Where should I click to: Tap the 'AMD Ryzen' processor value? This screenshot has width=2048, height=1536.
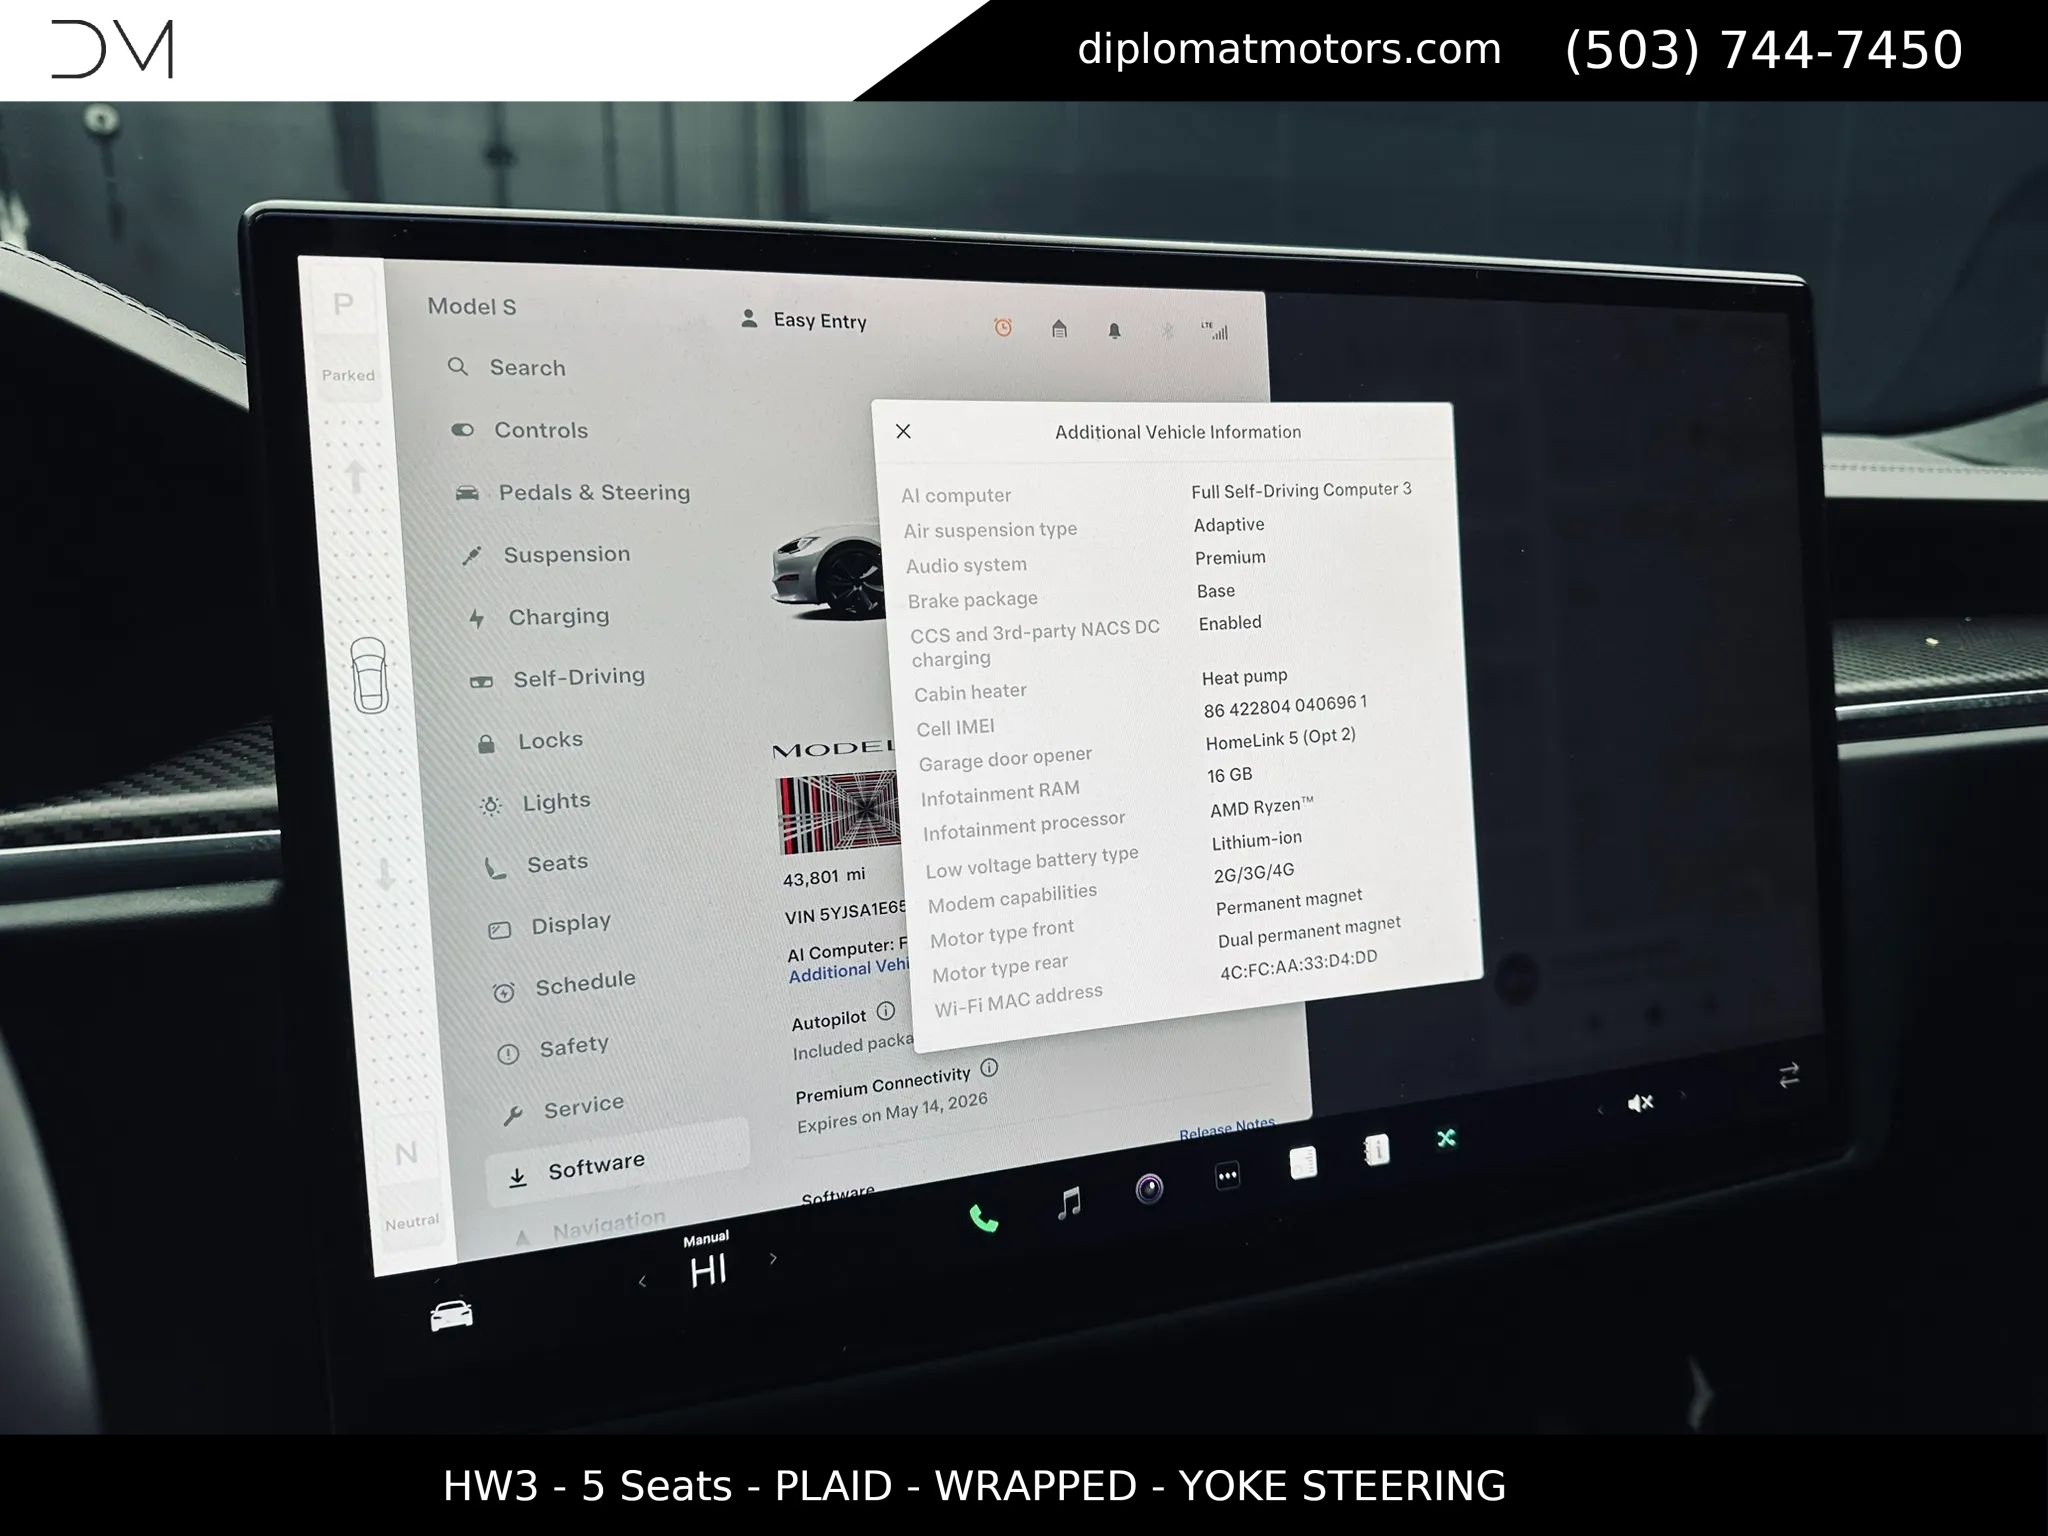coord(1262,806)
